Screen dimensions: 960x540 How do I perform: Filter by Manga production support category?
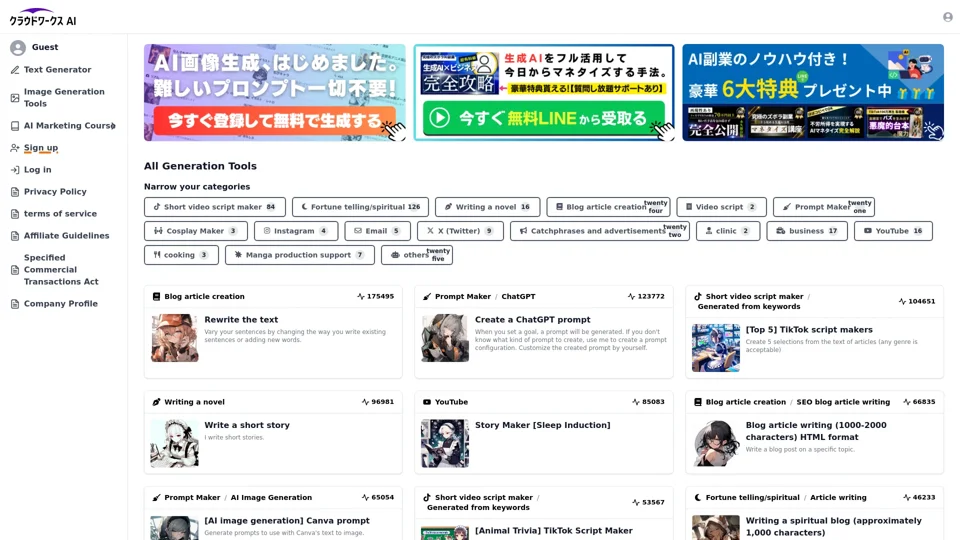pyautogui.click(x=299, y=255)
